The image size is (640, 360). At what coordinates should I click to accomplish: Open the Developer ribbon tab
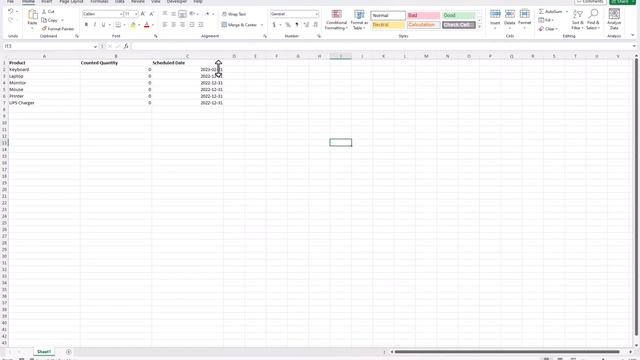(177, 2)
